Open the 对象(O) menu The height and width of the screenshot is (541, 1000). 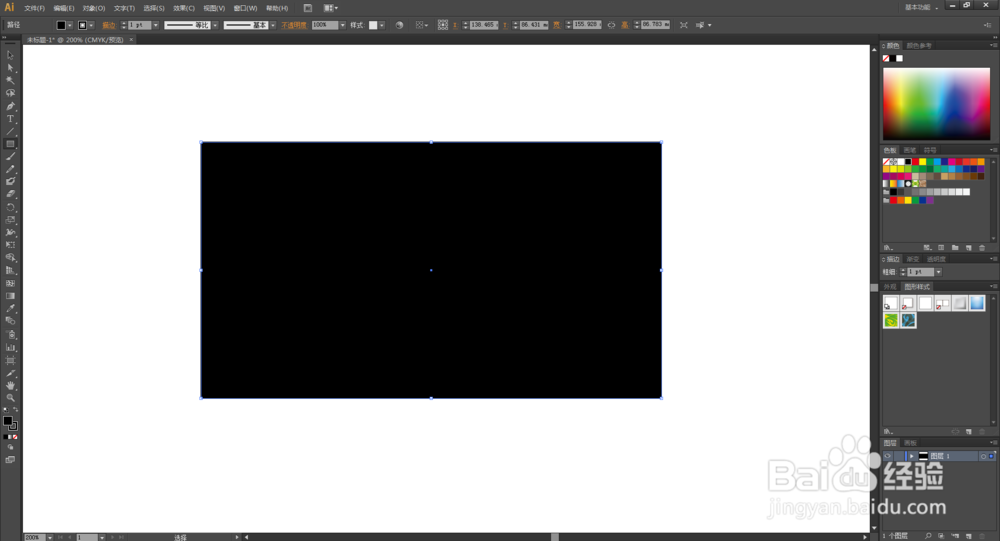(x=94, y=8)
